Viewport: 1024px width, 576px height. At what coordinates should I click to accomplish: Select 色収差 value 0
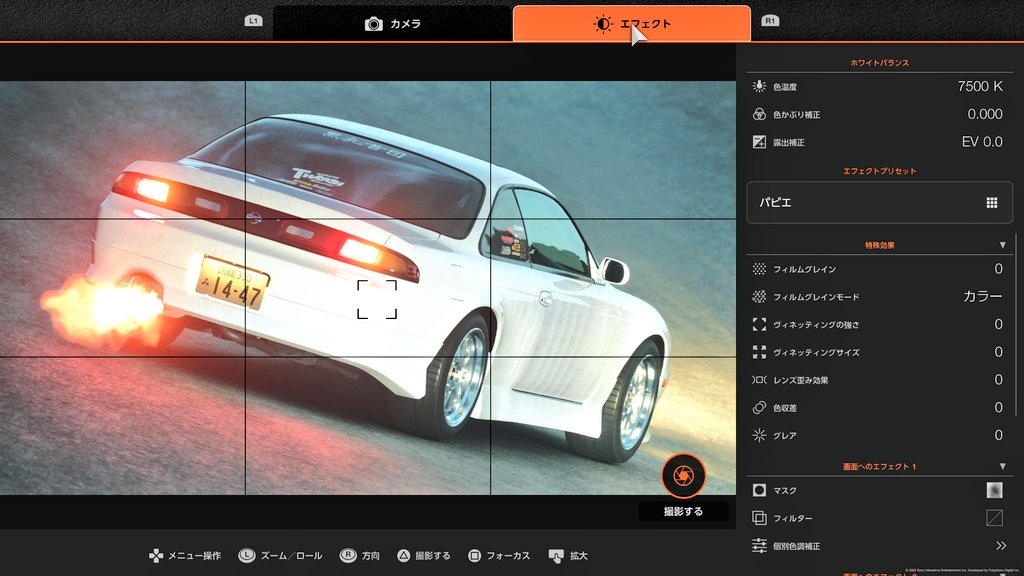(x=998, y=408)
